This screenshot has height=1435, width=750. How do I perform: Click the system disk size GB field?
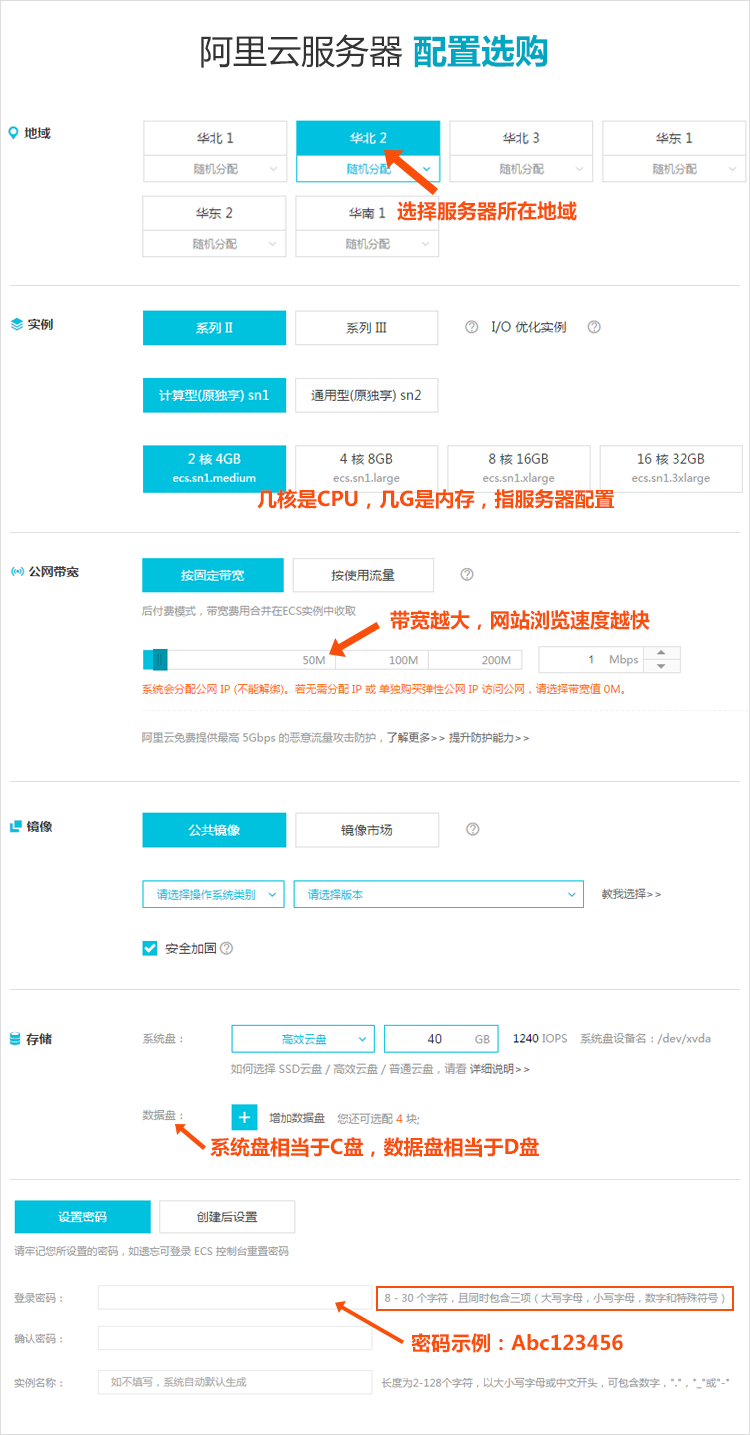(x=443, y=1039)
